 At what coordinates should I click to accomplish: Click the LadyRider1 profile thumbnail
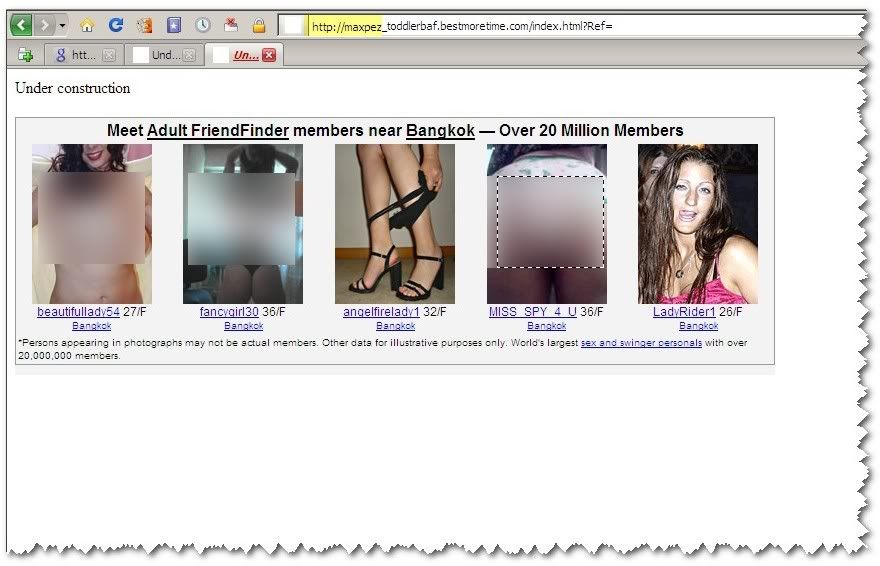pos(698,224)
